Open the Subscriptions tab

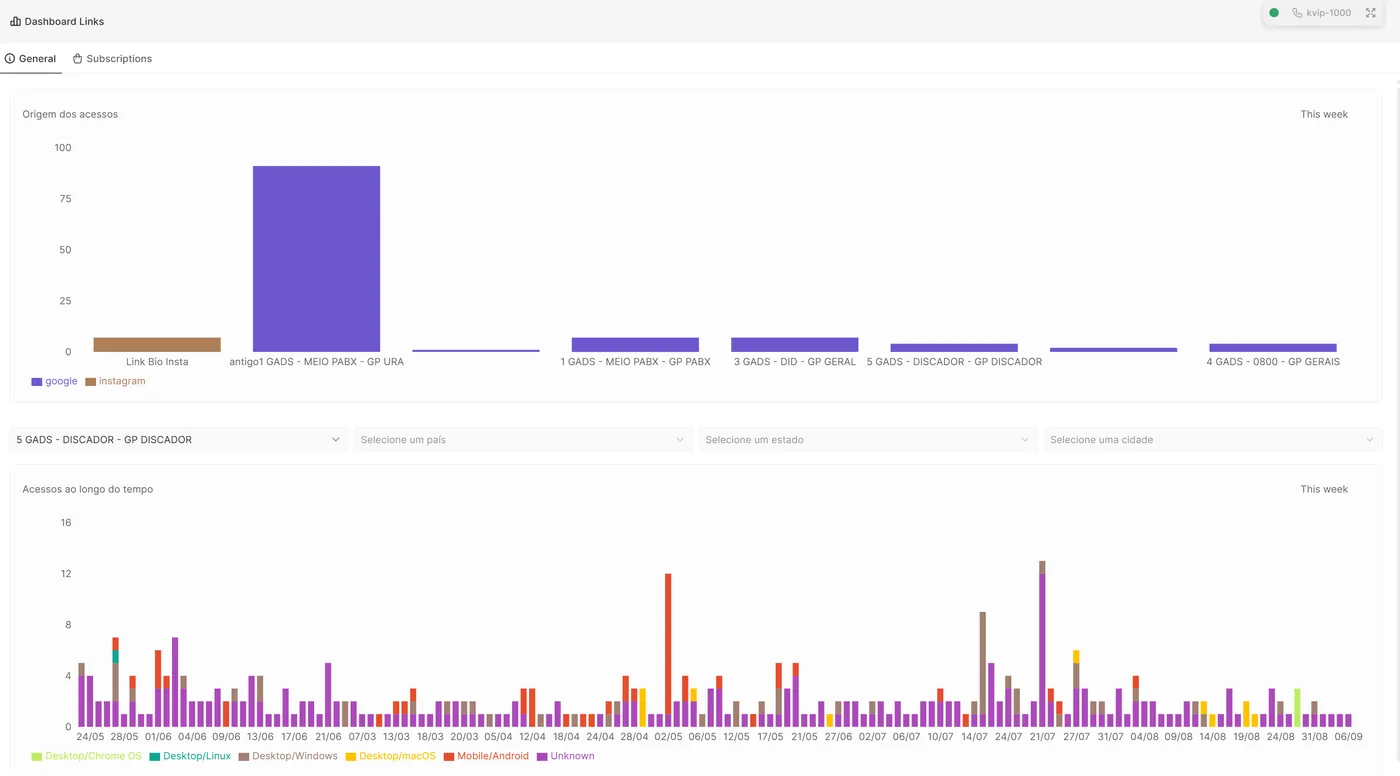click(112, 59)
